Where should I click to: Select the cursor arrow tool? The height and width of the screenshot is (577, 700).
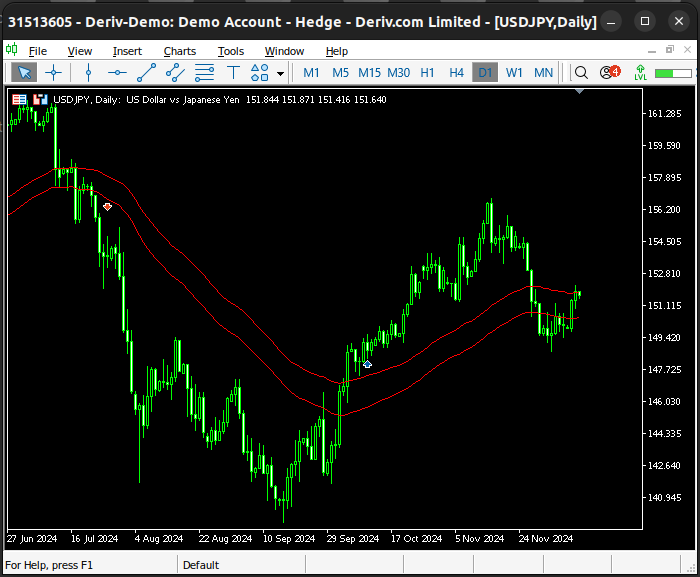click(24, 72)
